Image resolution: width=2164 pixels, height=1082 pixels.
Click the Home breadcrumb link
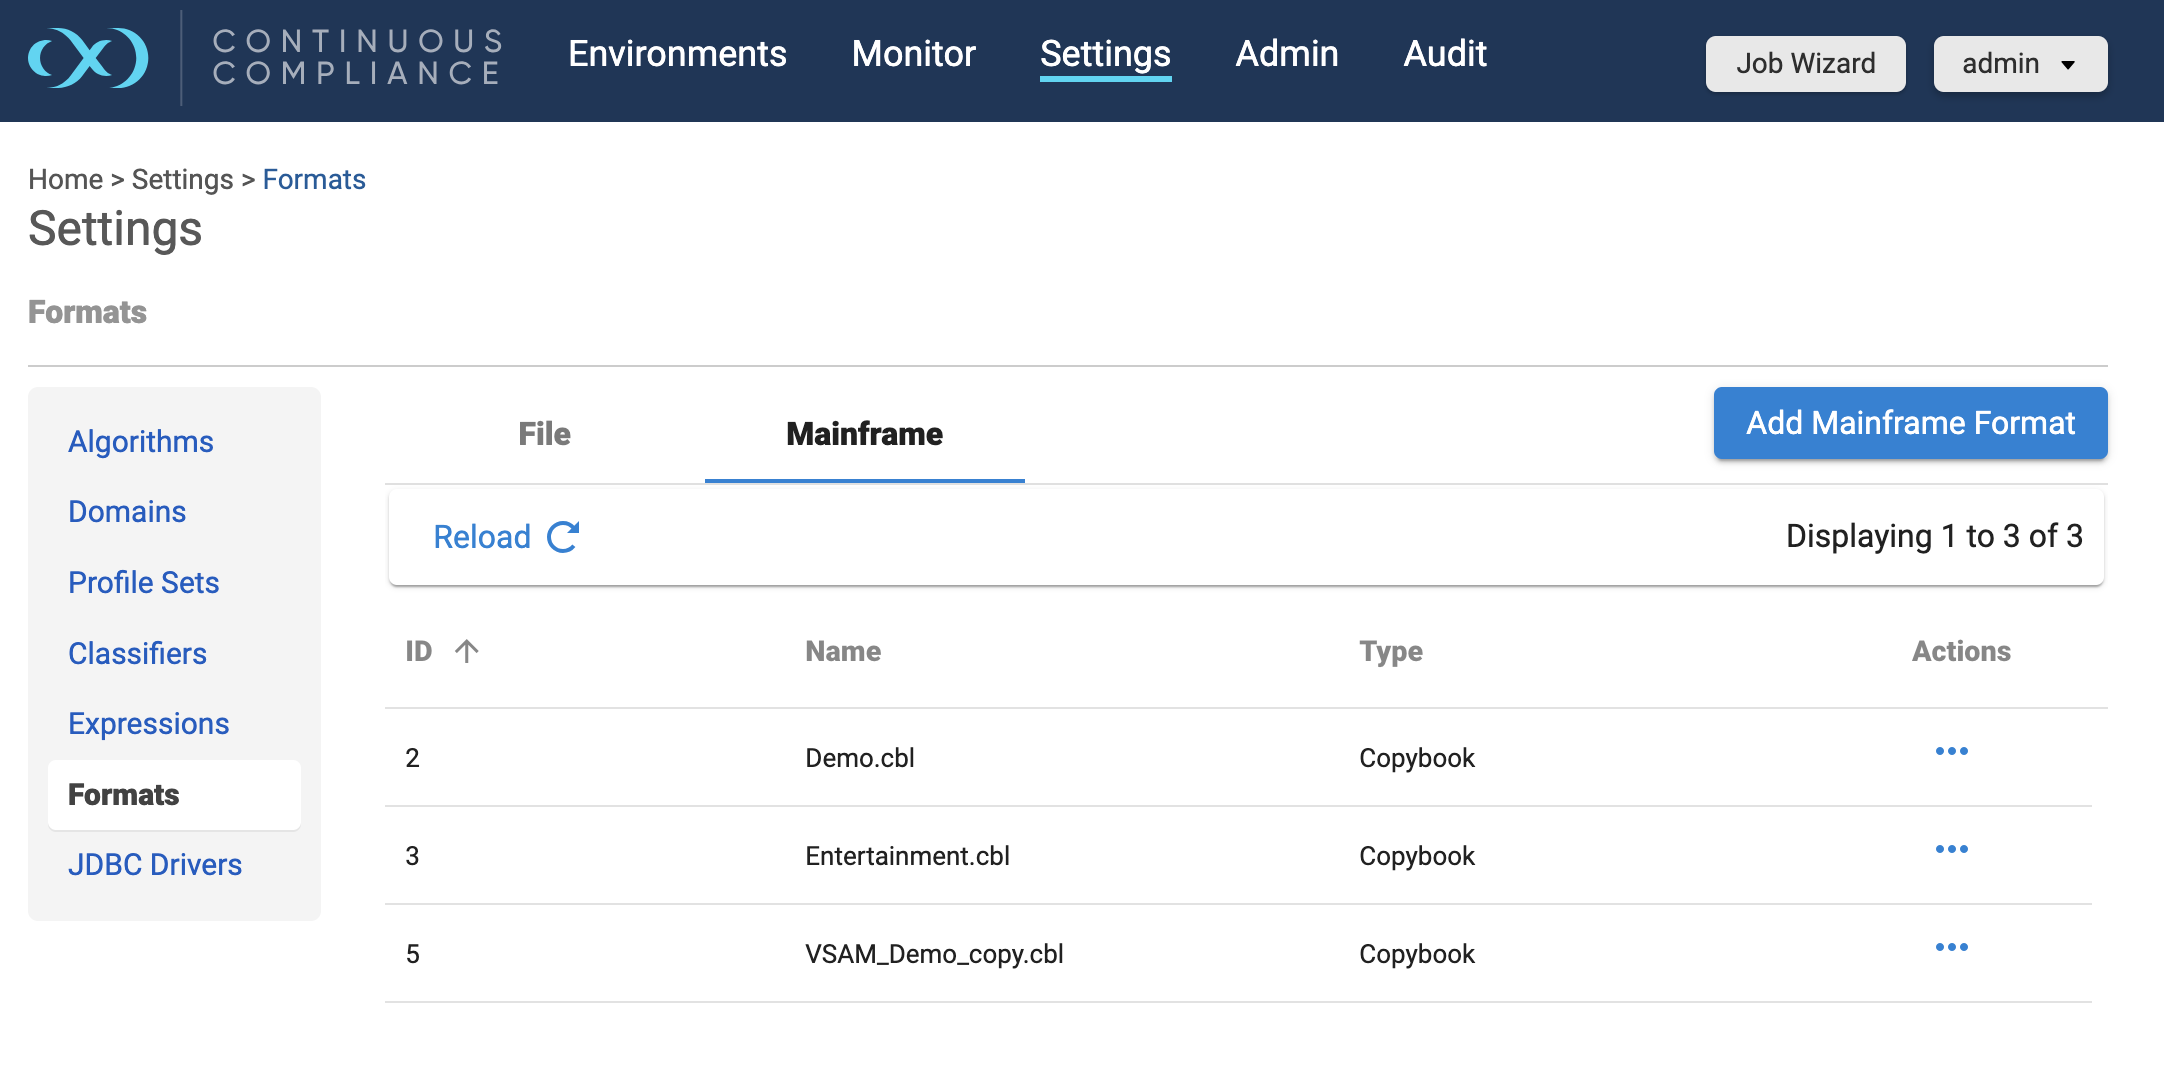point(65,179)
